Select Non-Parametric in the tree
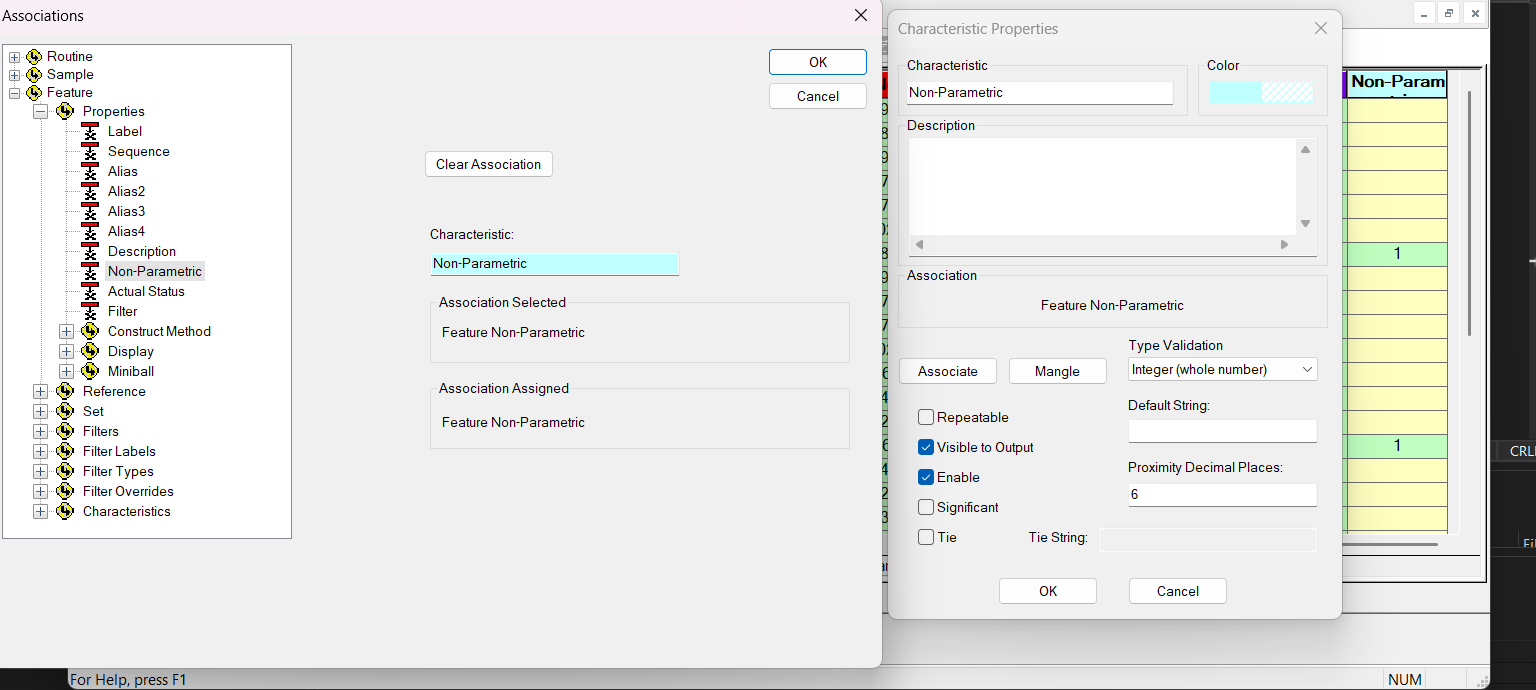Viewport: 1536px width, 690px height. 155,271
